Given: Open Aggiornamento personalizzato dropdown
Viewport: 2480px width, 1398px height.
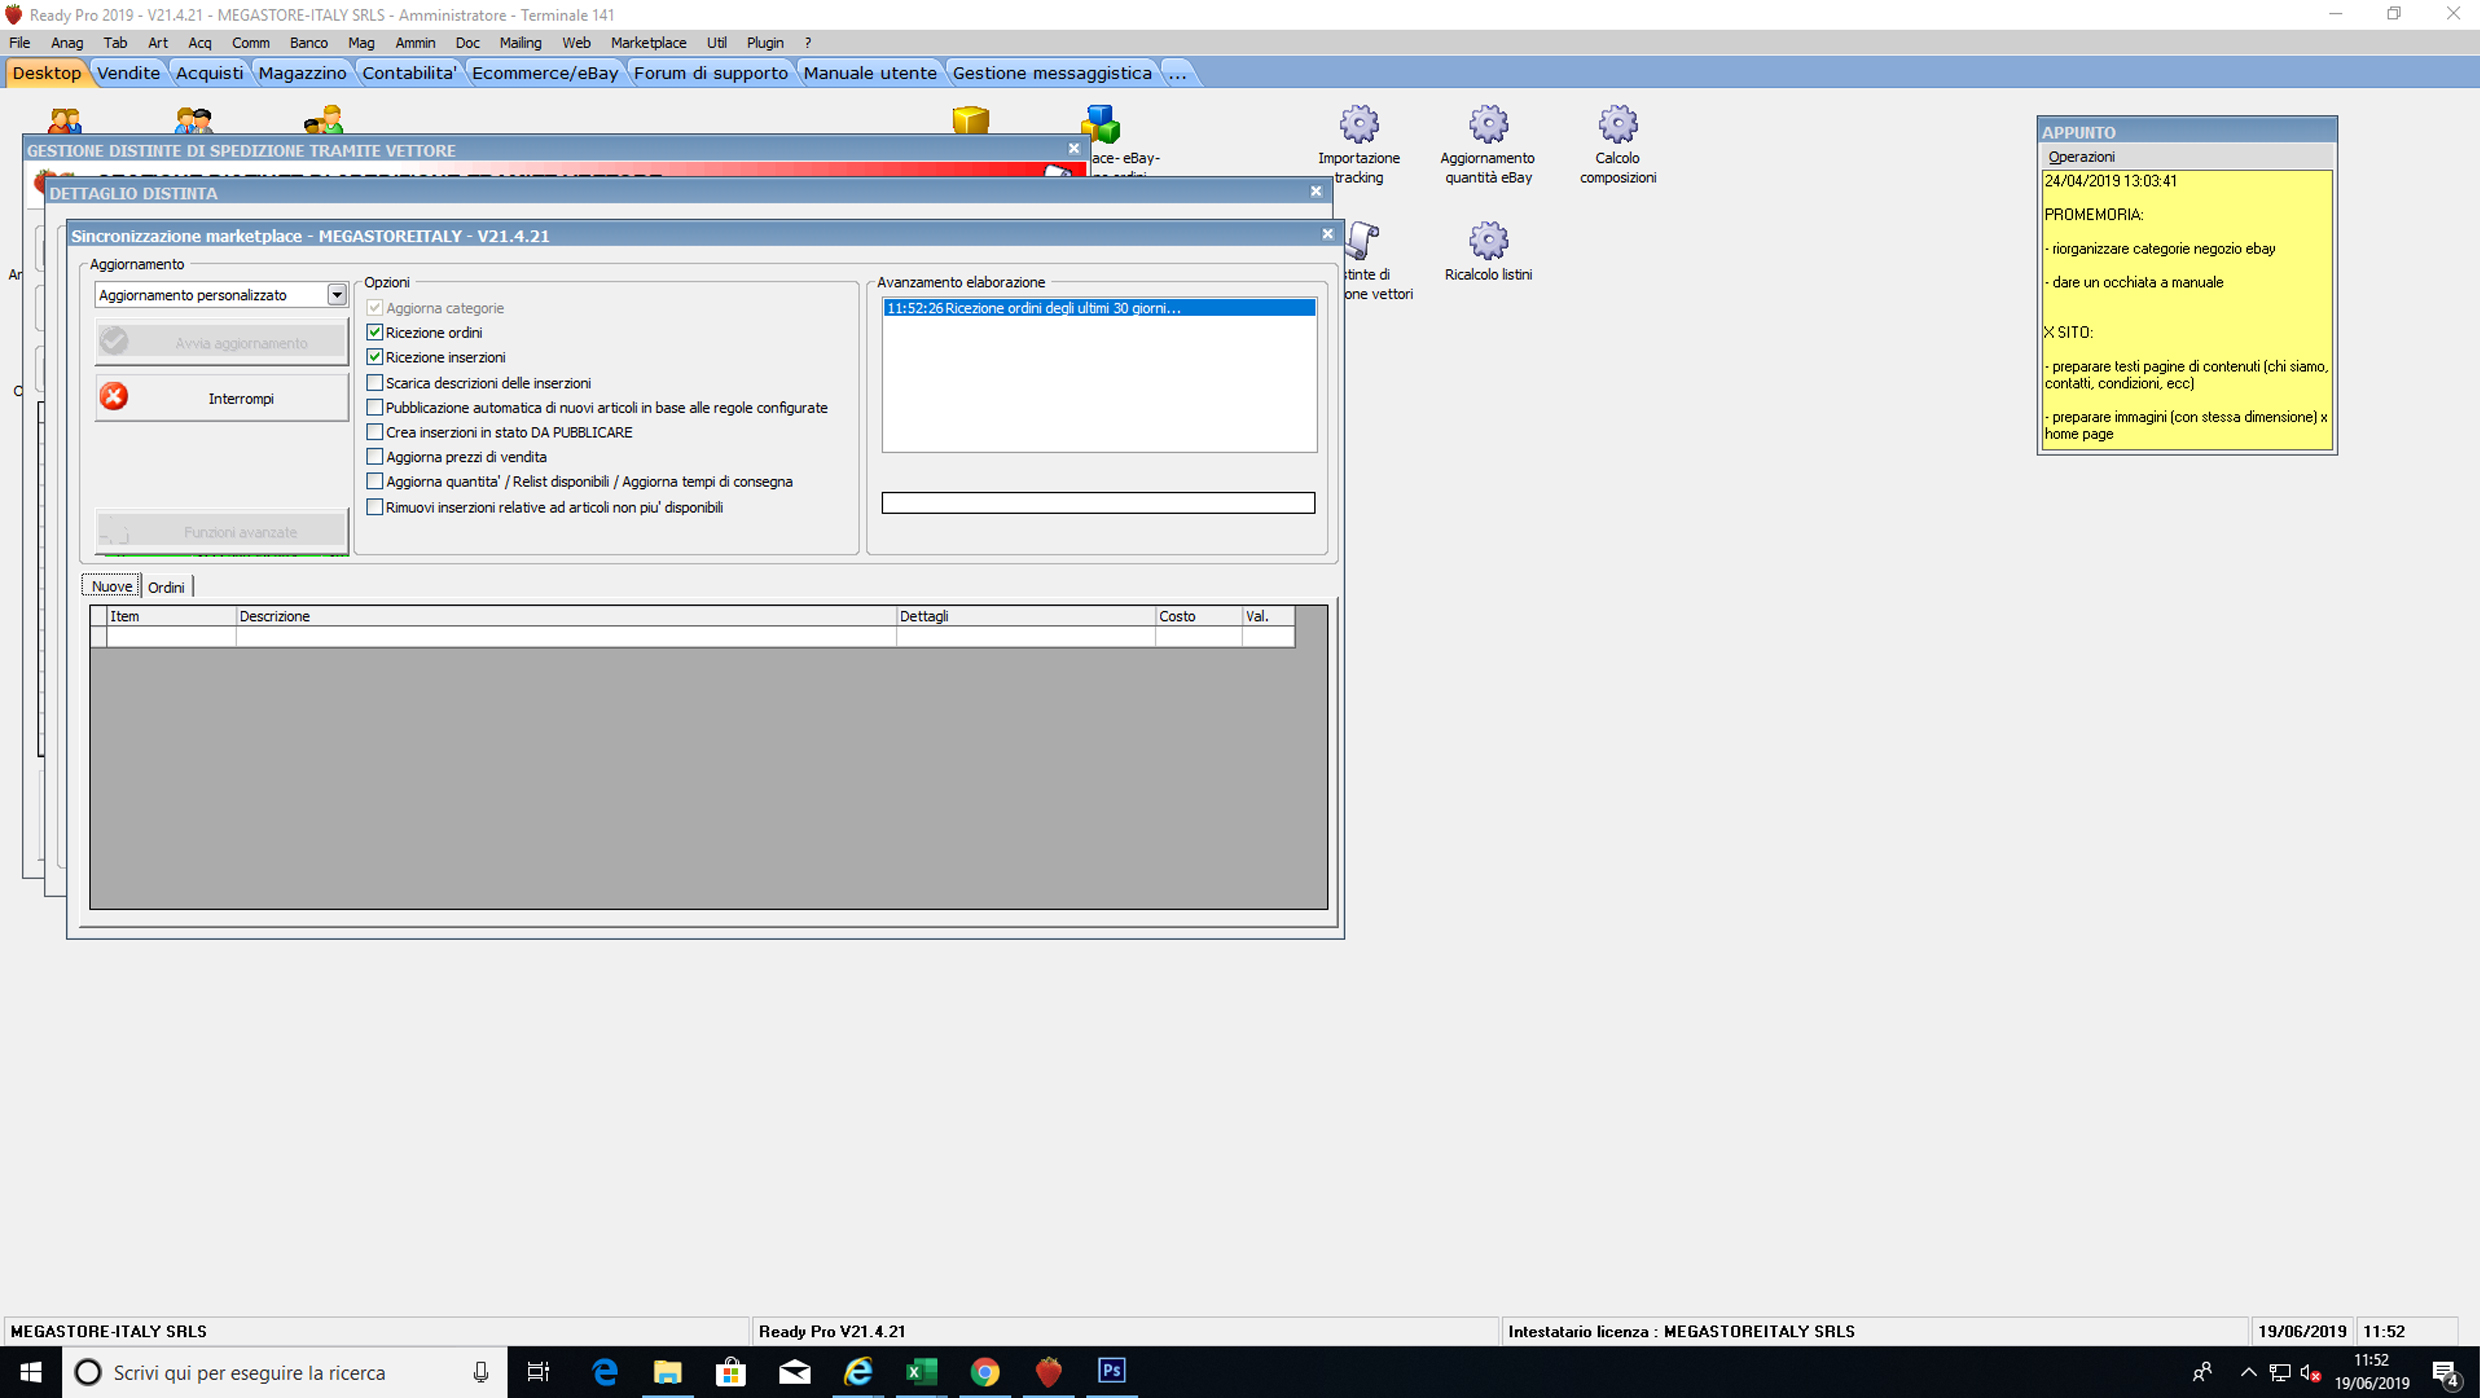Looking at the screenshot, I should coord(337,295).
